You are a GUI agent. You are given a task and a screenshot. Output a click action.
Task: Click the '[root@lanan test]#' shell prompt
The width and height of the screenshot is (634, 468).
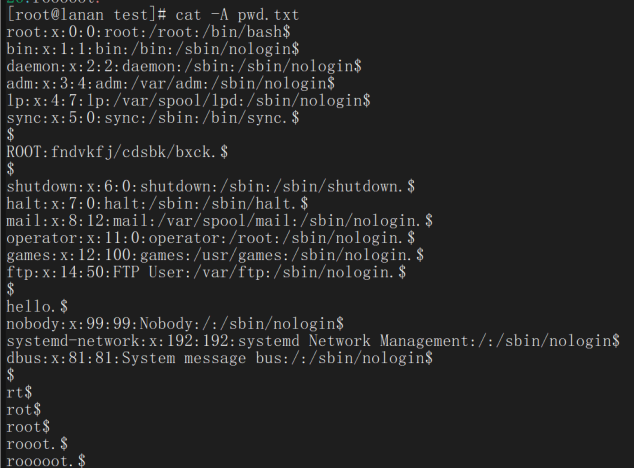pyautogui.click(x=87, y=15)
